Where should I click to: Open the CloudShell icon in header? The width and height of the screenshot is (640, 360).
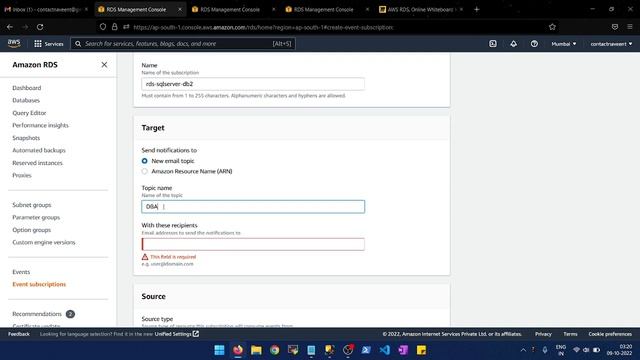493,44
